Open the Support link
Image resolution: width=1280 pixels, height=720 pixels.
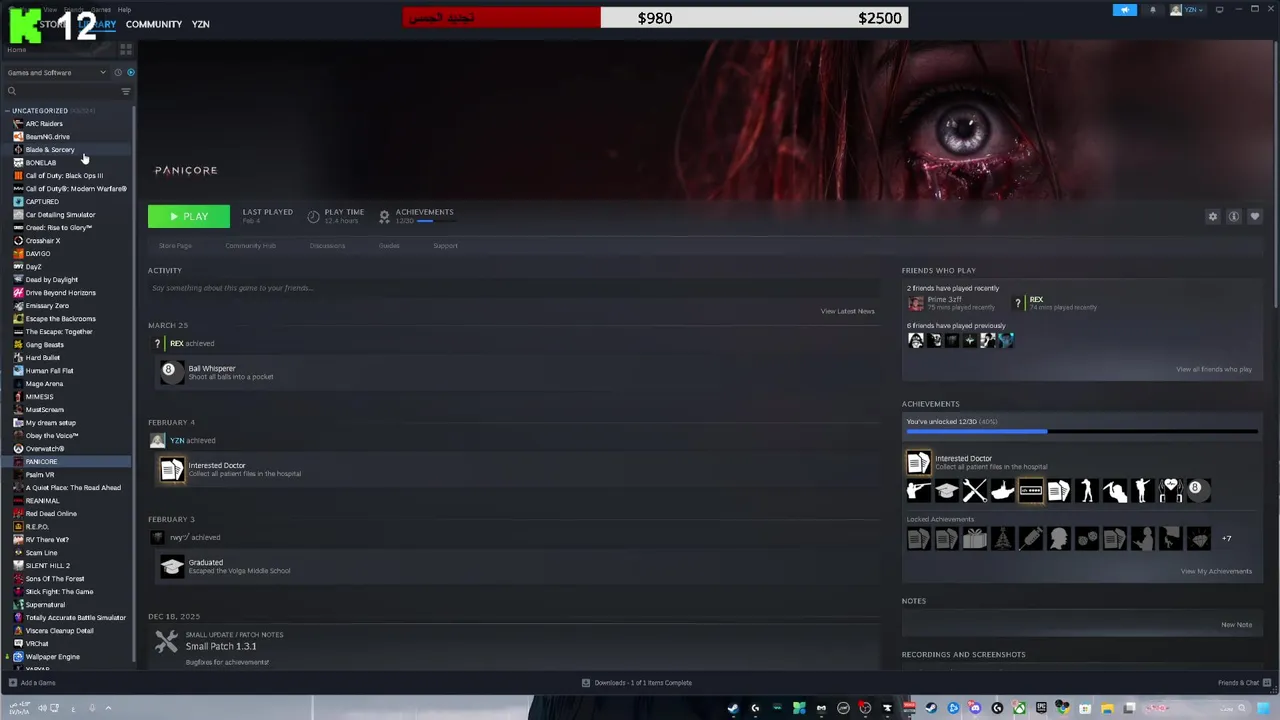(445, 246)
